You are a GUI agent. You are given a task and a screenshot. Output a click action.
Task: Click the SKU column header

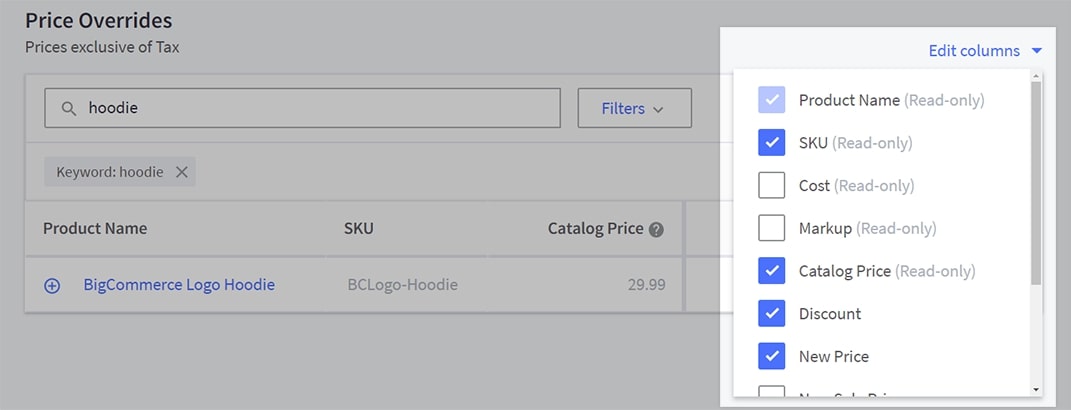(x=358, y=229)
